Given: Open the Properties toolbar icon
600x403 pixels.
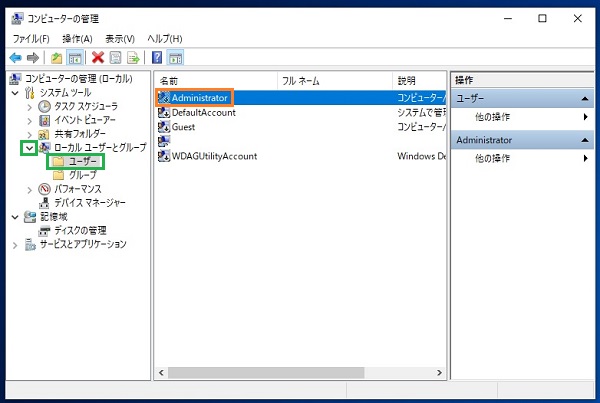Looking at the screenshot, I should 116,58.
